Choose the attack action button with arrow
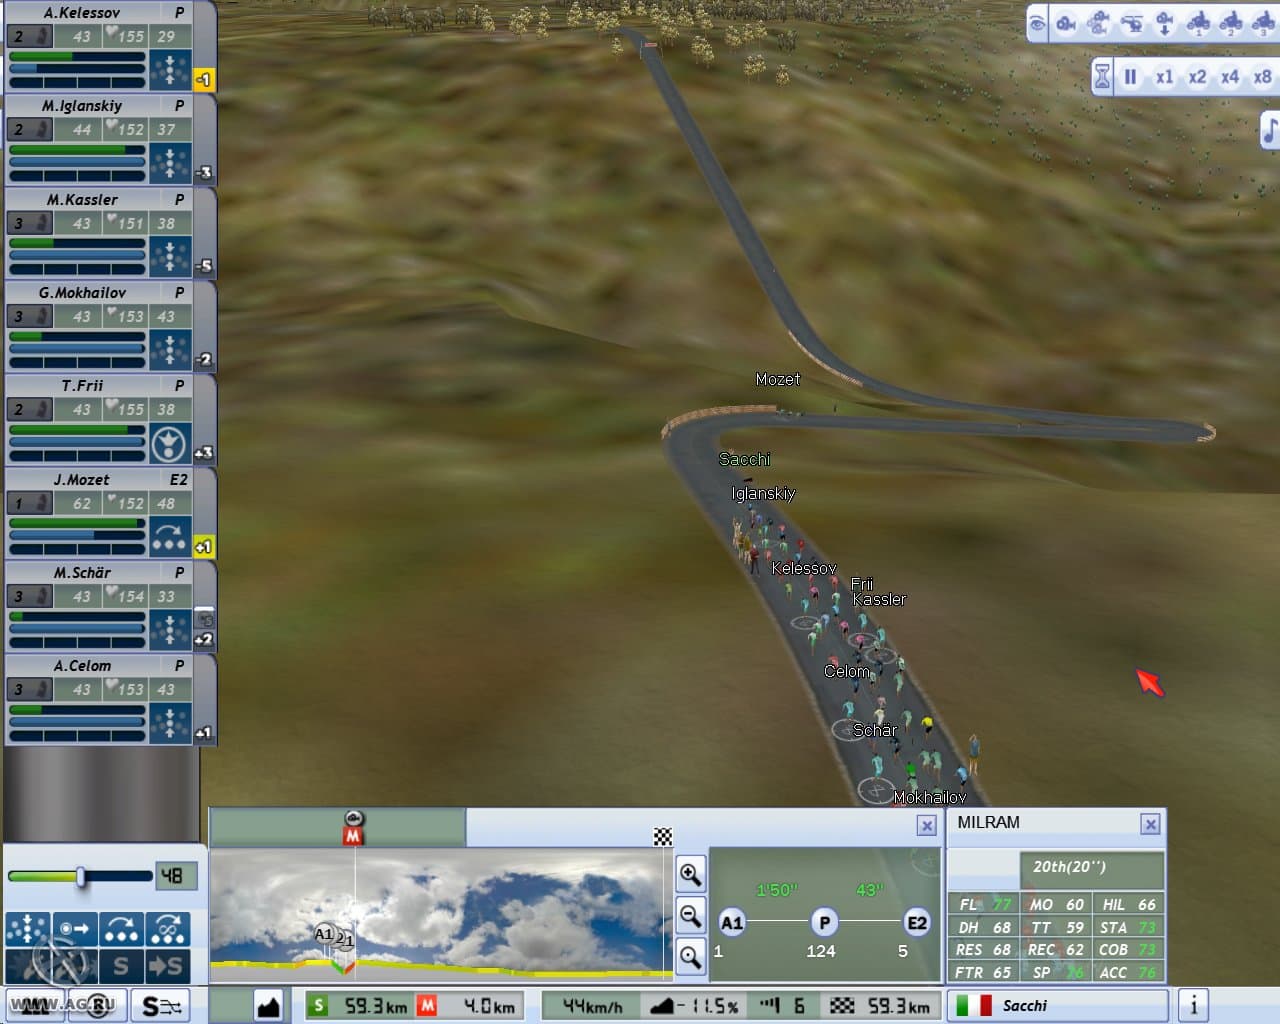1280x1024 pixels. (75, 929)
